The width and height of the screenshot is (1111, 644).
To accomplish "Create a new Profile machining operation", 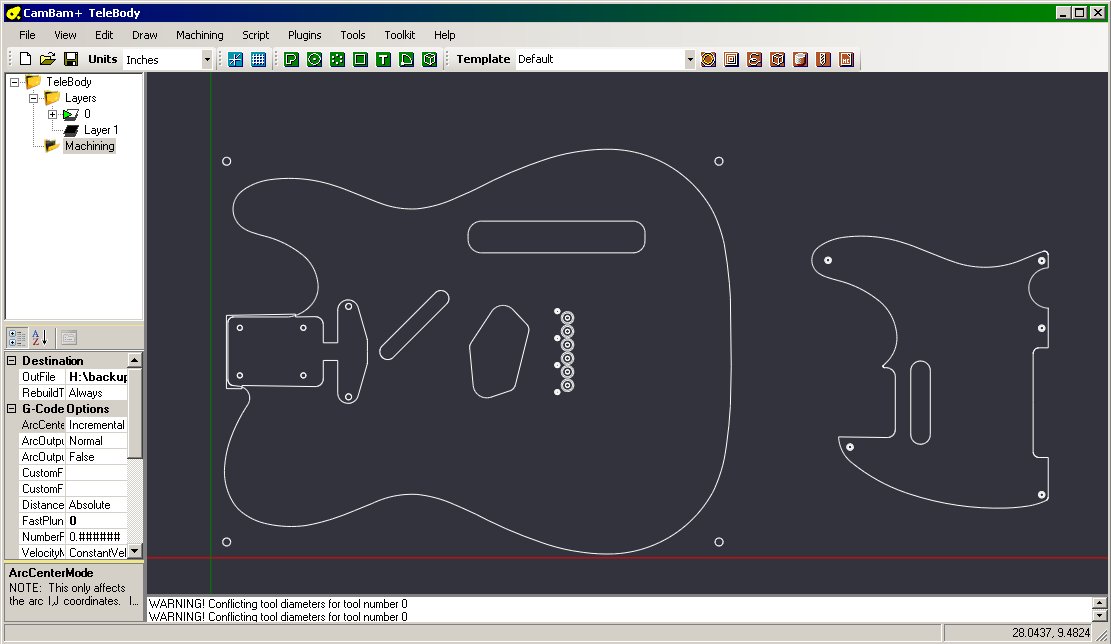I will [x=708, y=59].
